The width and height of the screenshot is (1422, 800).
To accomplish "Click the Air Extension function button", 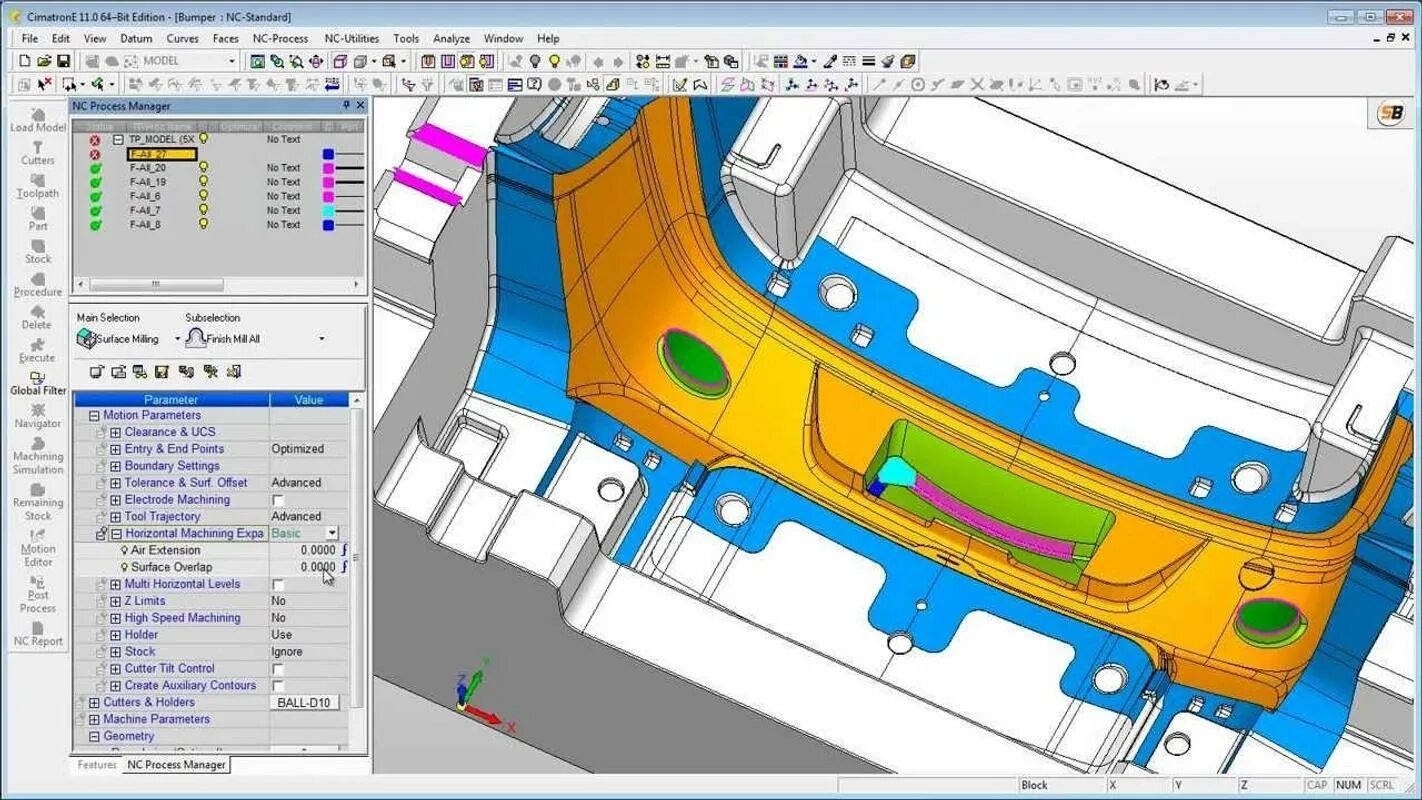I will [x=344, y=550].
